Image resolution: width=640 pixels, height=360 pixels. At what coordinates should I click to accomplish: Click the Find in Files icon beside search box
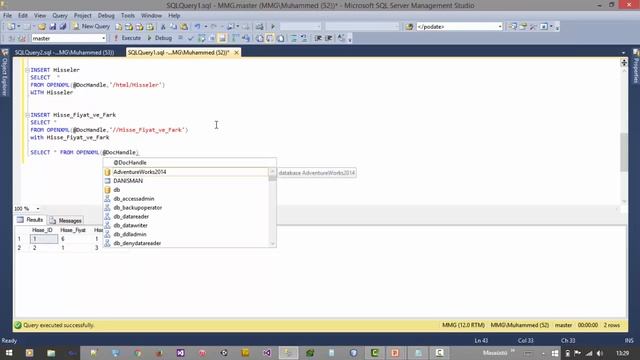409,27
